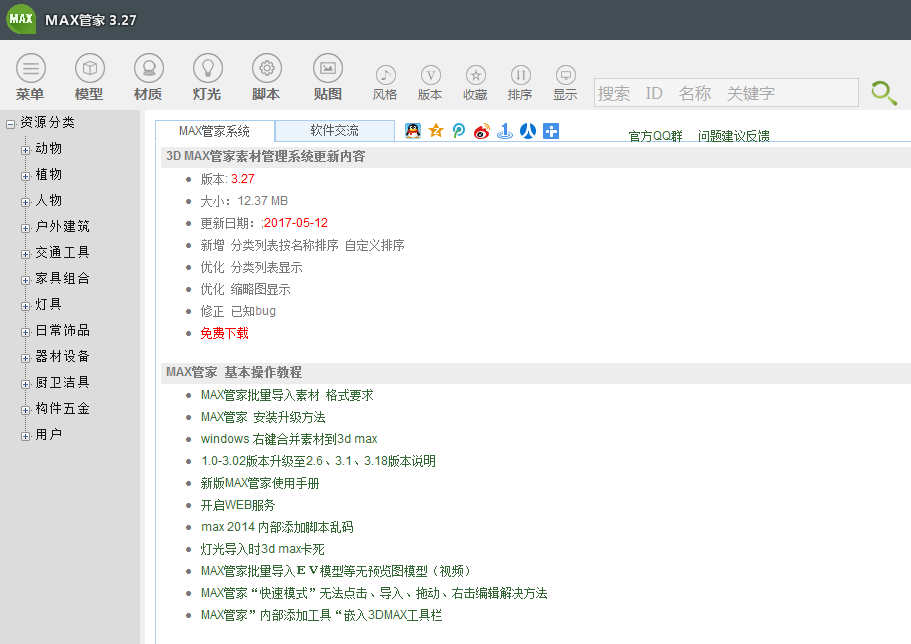Click the 新增 分类列表按名称排序 line
The height and width of the screenshot is (644, 911).
302,245
